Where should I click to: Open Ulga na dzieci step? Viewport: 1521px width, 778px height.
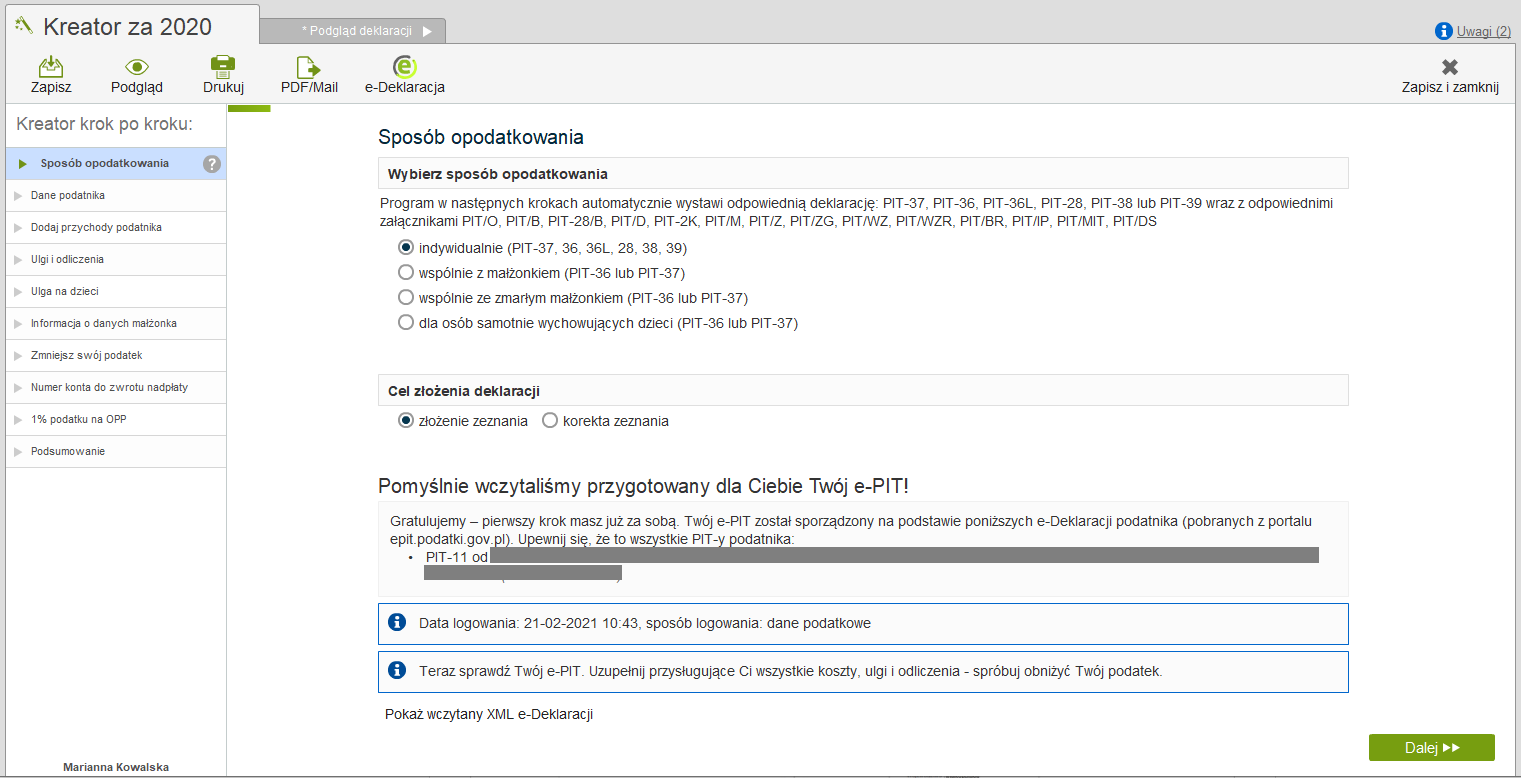point(64,292)
